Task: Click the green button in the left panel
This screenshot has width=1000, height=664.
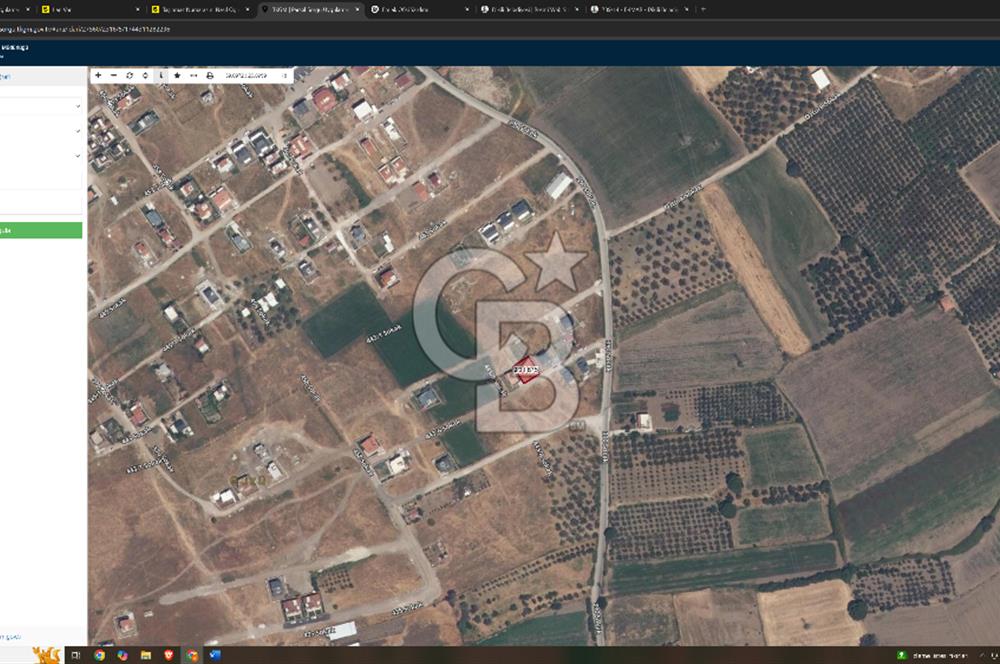Action: coord(41,230)
